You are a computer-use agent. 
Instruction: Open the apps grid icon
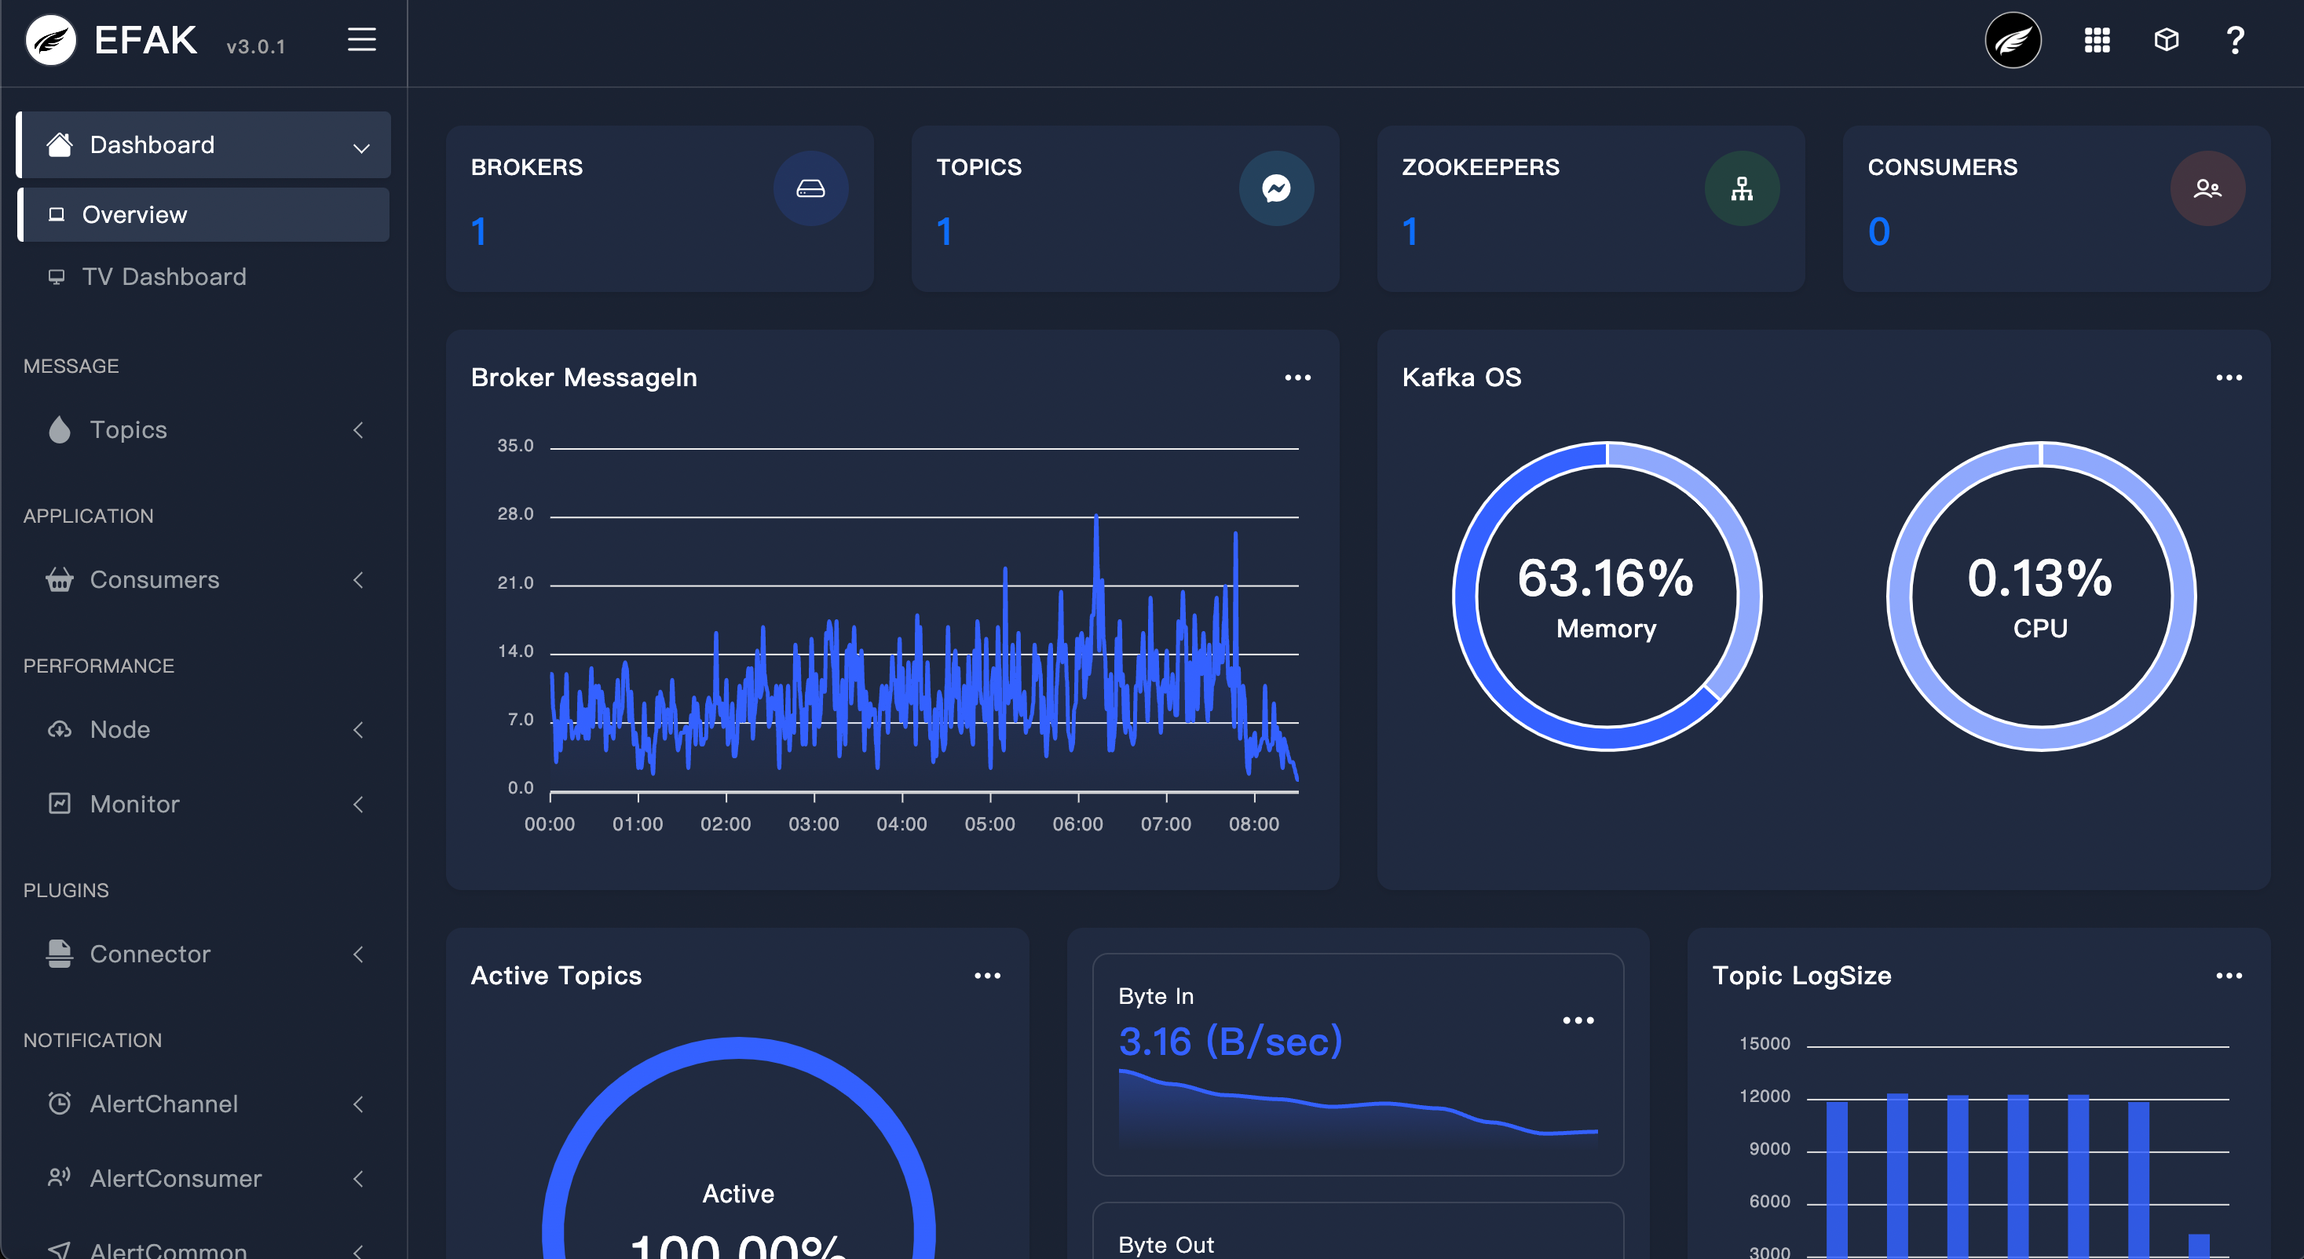tap(2097, 40)
